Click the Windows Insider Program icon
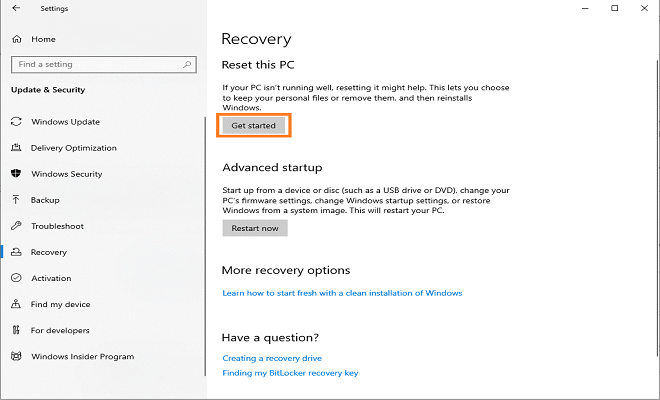Screen dimensions: 660x400 click(x=16, y=356)
